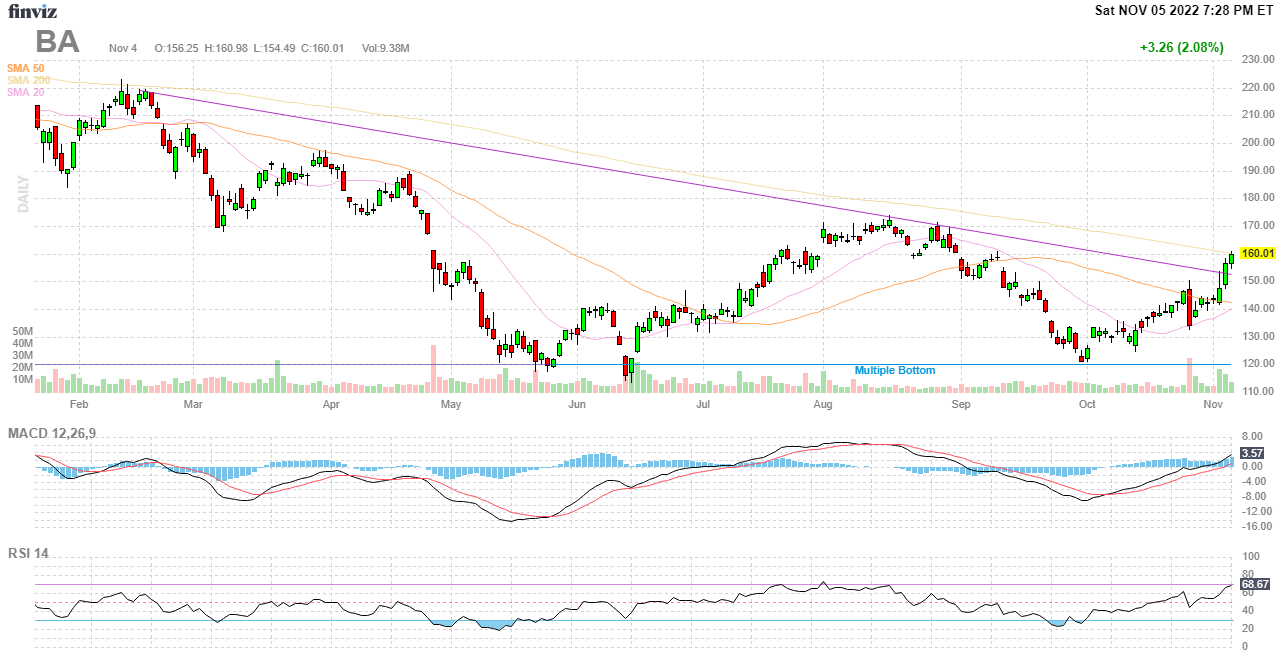The image size is (1282, 662).
Task: Click the 50M volume axis label
Action: [x=24, y=331]
